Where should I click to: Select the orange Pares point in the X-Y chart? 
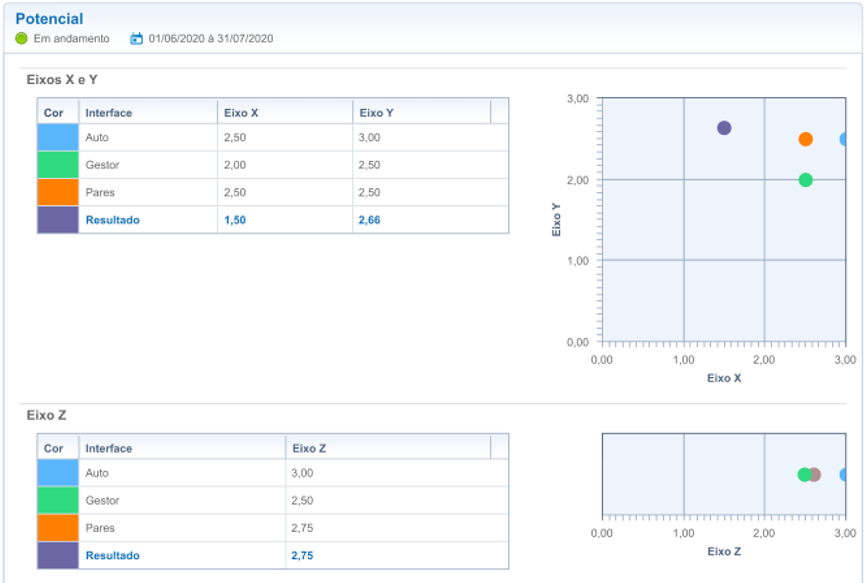pos(805,139)
